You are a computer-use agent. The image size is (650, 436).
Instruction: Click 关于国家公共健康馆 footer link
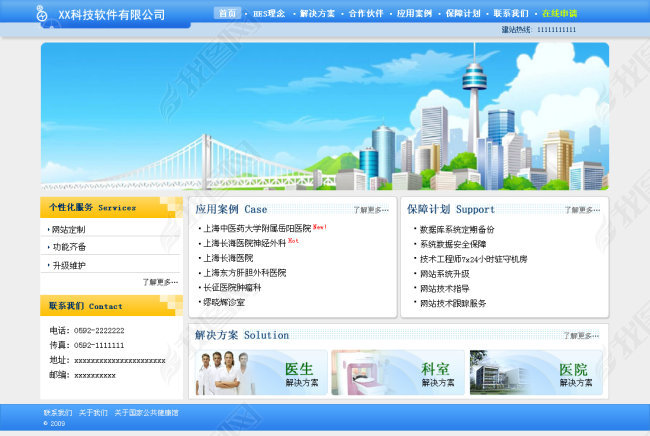click(x=146, y=413)
